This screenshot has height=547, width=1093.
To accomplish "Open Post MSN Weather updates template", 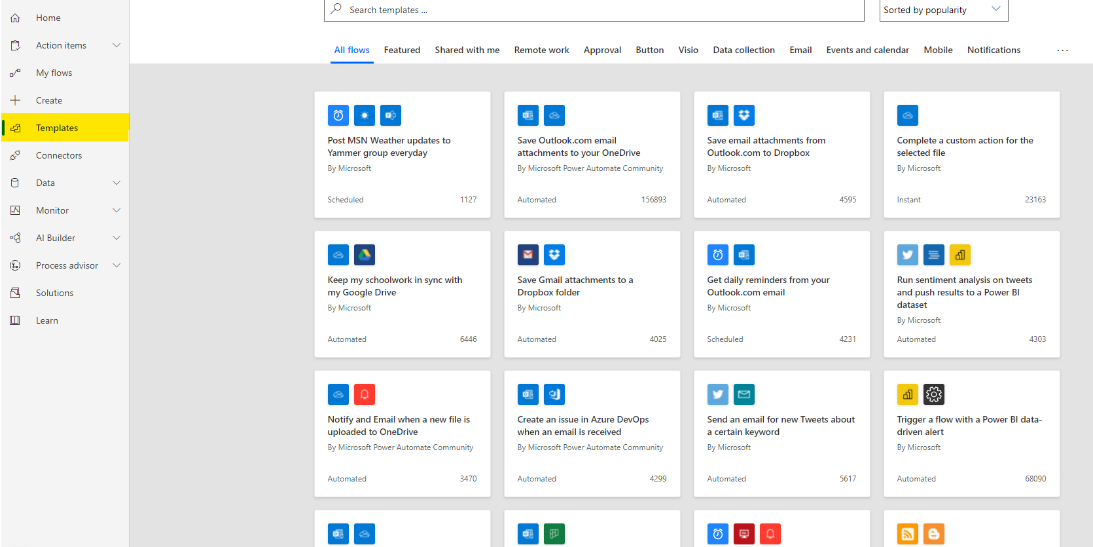I will click(389, 147).
